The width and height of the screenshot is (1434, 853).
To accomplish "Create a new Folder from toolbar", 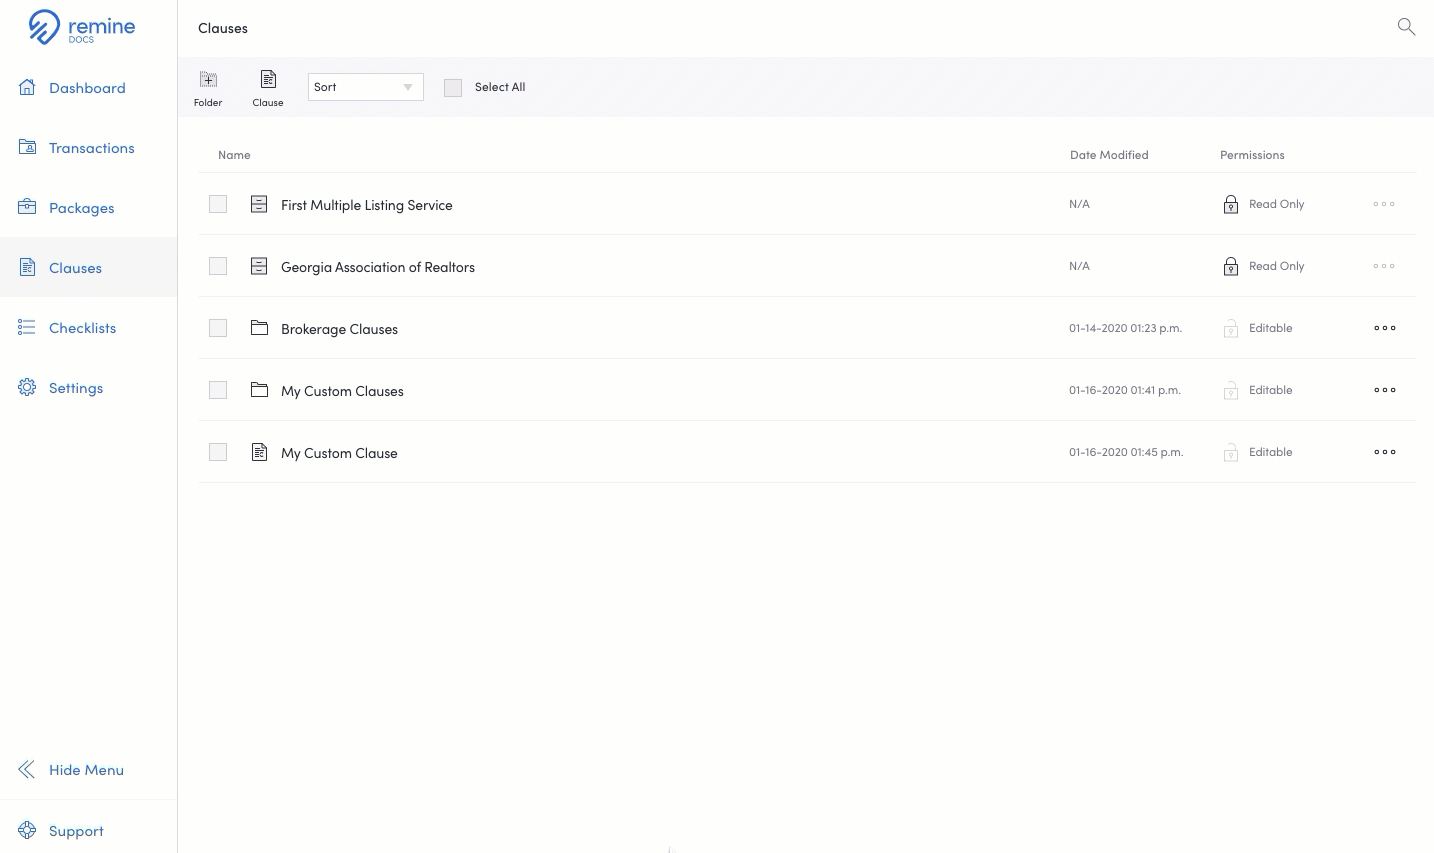I will 208,88.
